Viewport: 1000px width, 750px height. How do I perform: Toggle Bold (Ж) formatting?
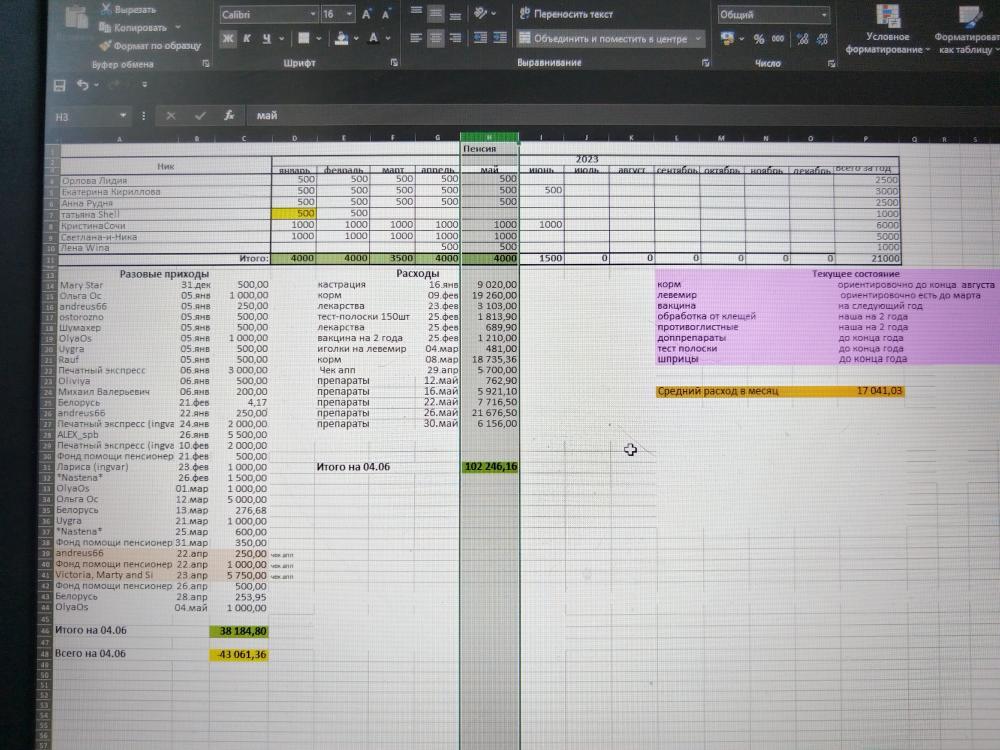pos(228,38)
